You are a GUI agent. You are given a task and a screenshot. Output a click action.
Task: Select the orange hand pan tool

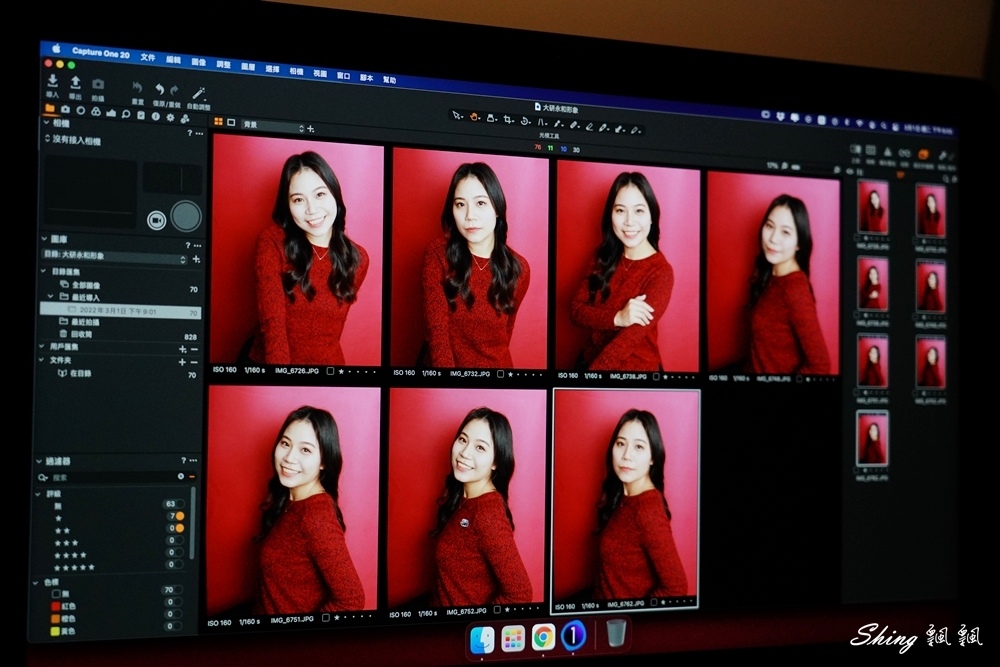474,117
